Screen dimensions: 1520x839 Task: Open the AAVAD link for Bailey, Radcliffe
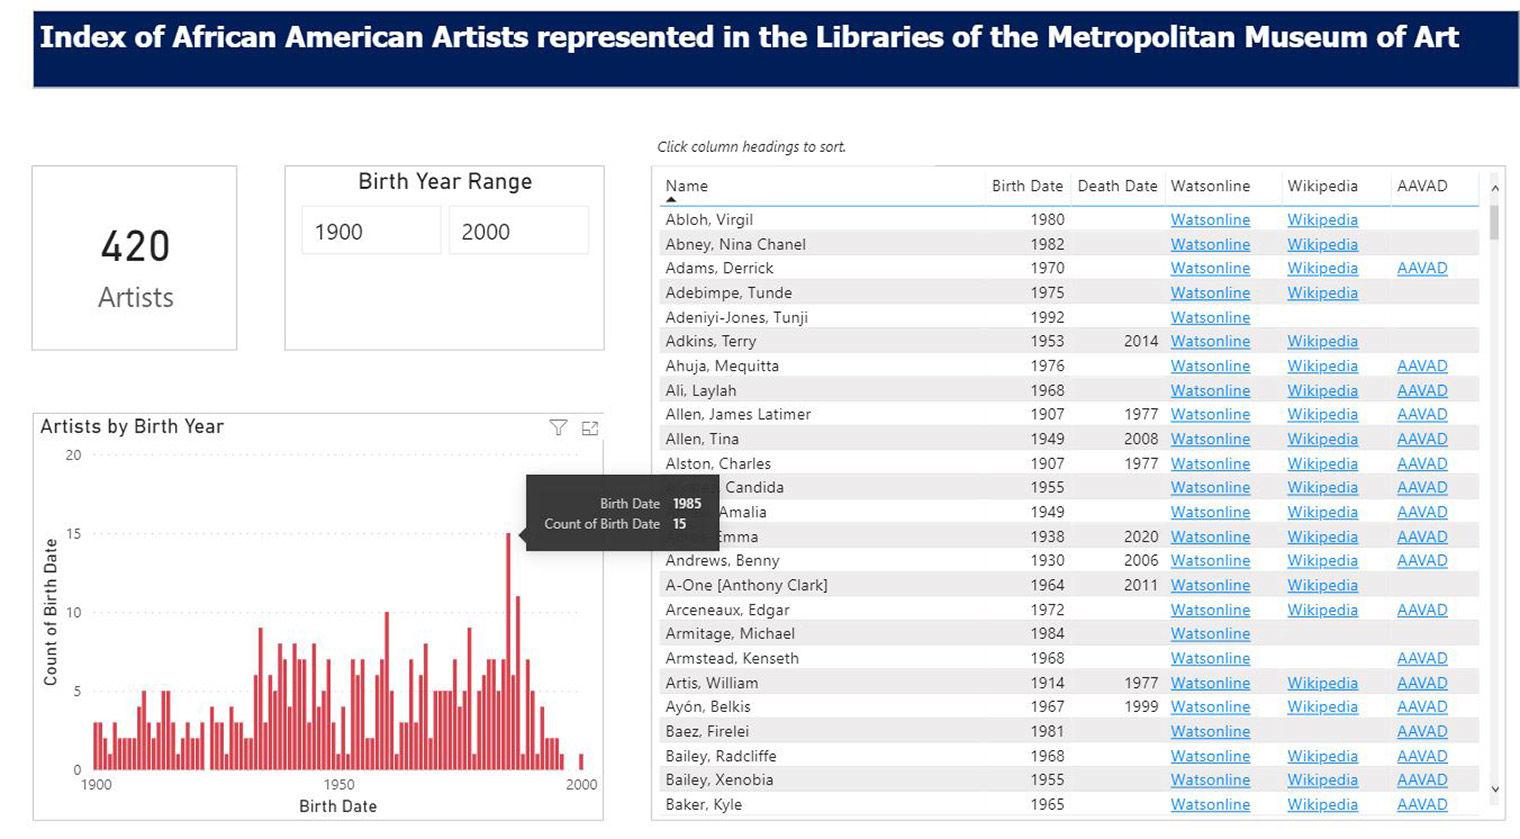point(1421,755)
